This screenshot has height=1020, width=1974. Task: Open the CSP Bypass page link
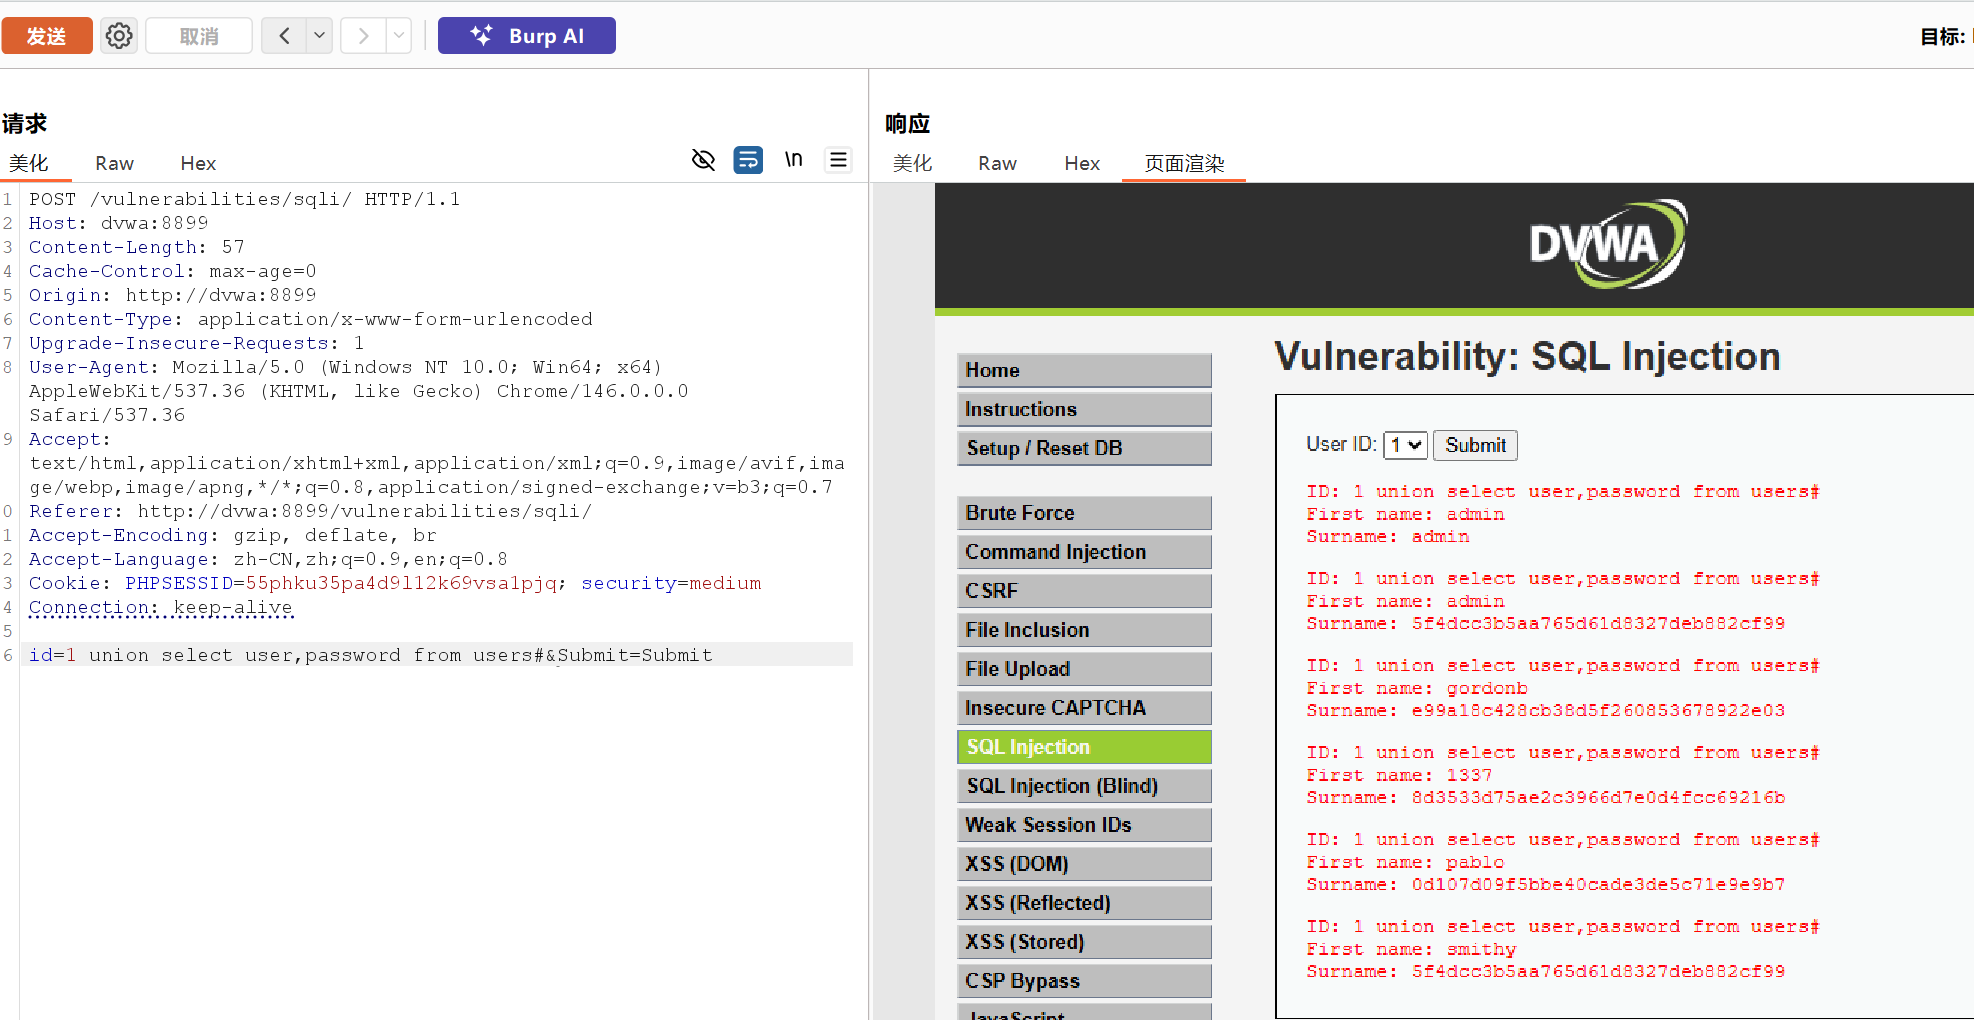(1084, 981)
